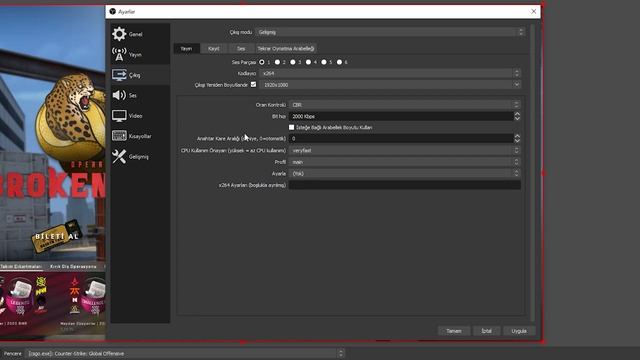Open the Kodlayıcı x264 dropdown

coord(390,73)
